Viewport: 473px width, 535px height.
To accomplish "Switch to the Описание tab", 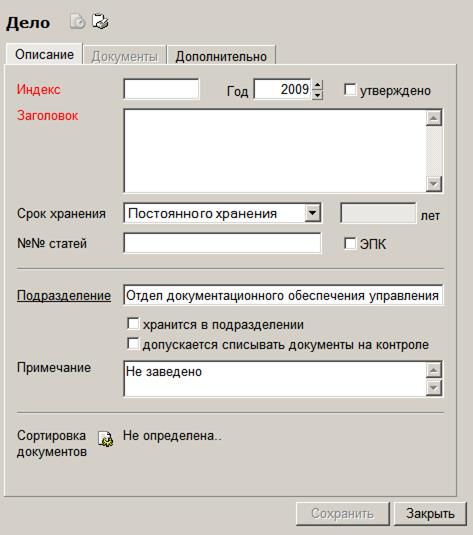I will 44,54.
